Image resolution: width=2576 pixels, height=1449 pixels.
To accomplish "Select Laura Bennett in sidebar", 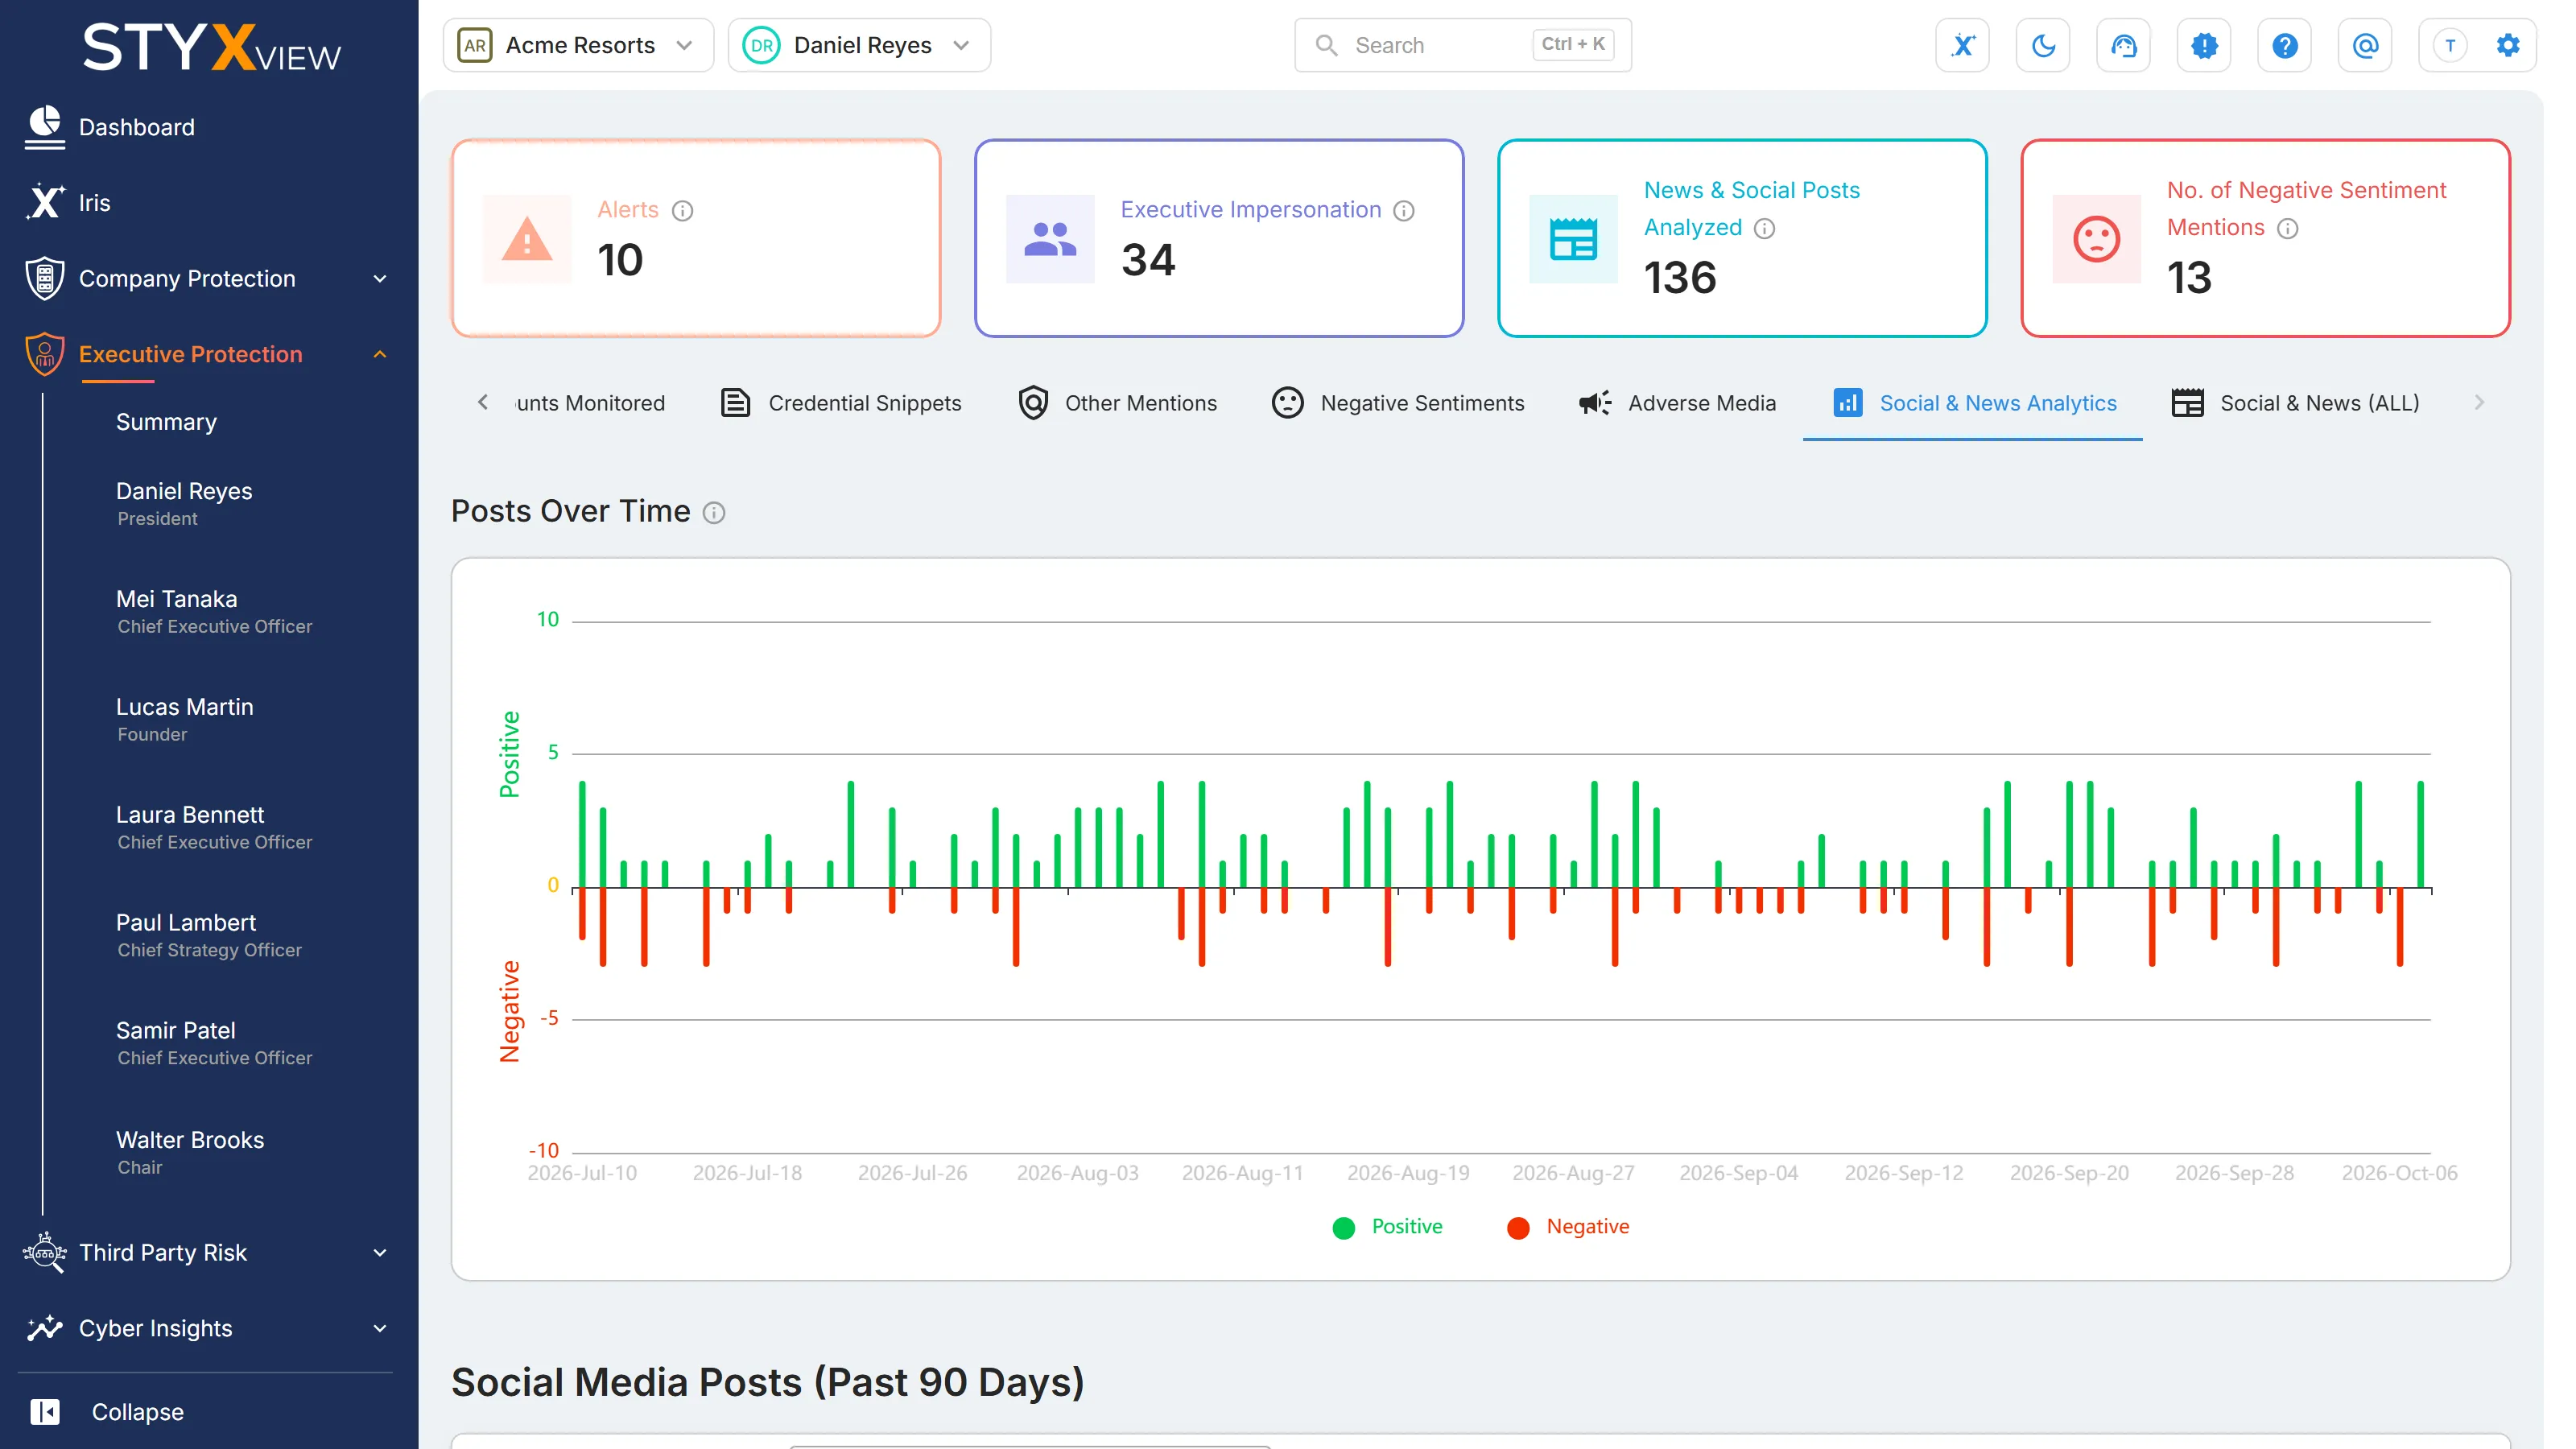I will click(214, 827).
